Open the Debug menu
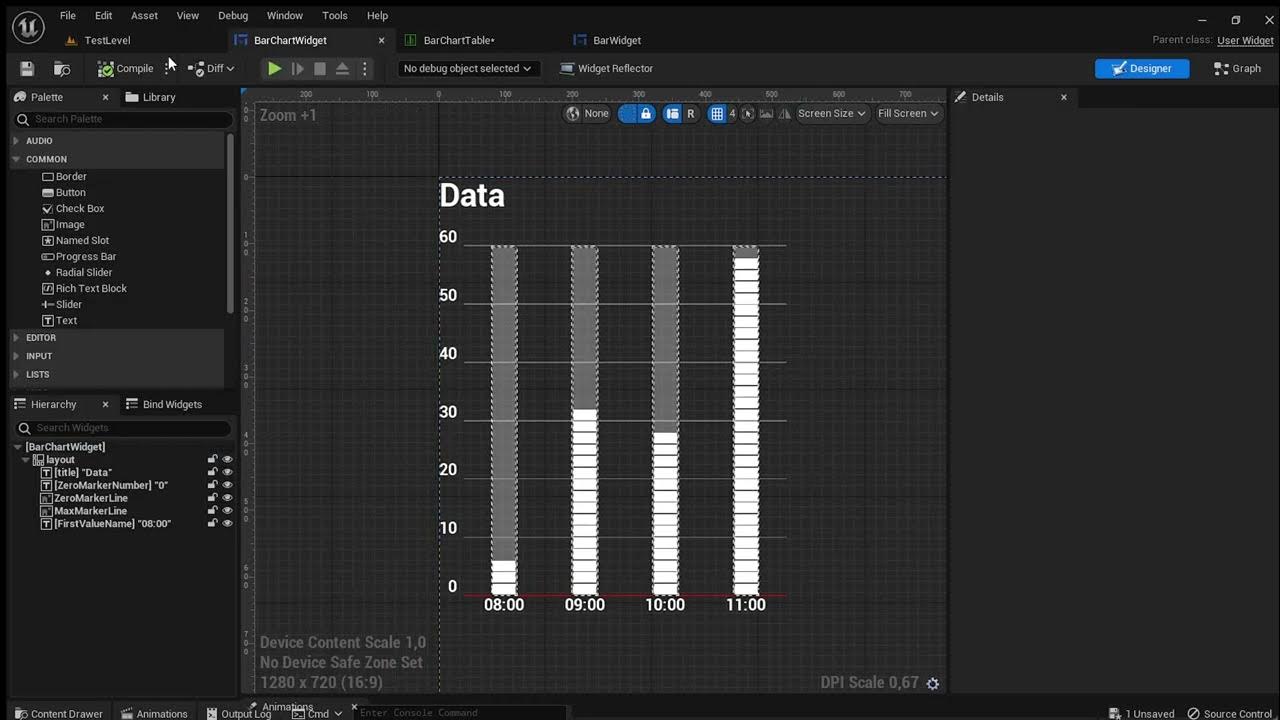Viewport: 1280px width, 720px height. point(233,15)
